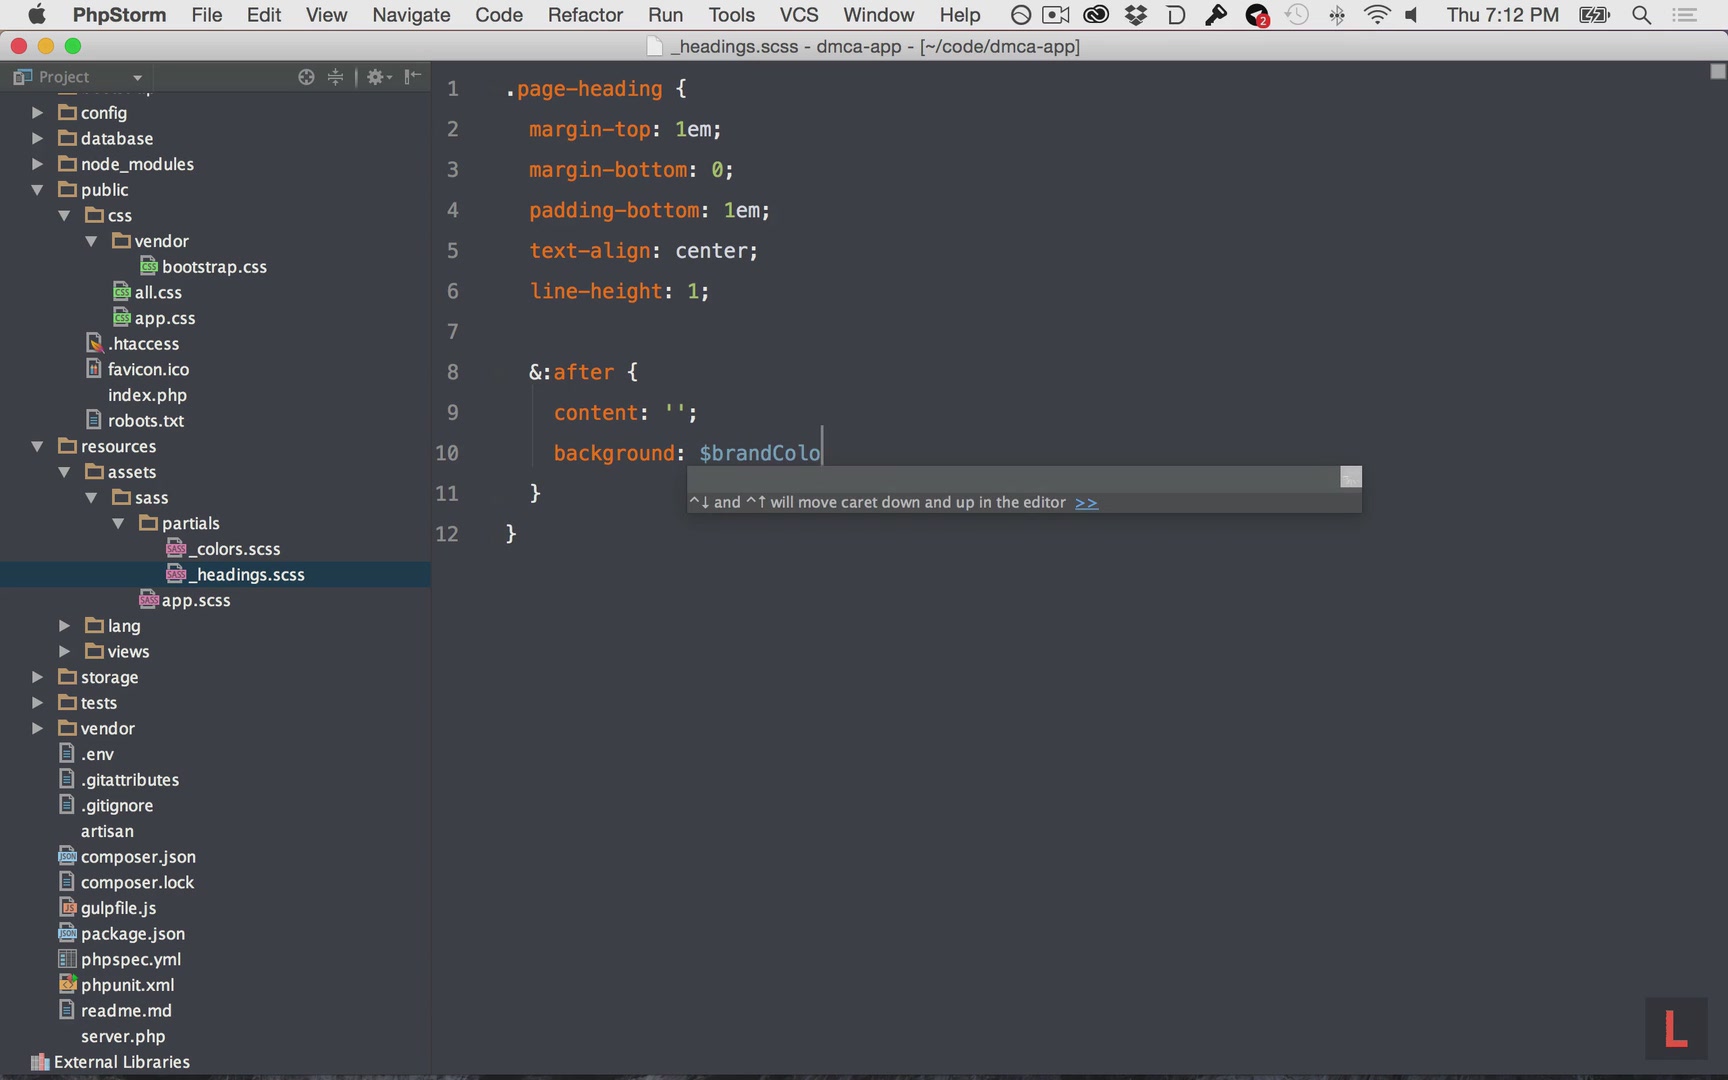Collapse the public folder
The image size is (1728, 1080).
(x=37, y=189)
